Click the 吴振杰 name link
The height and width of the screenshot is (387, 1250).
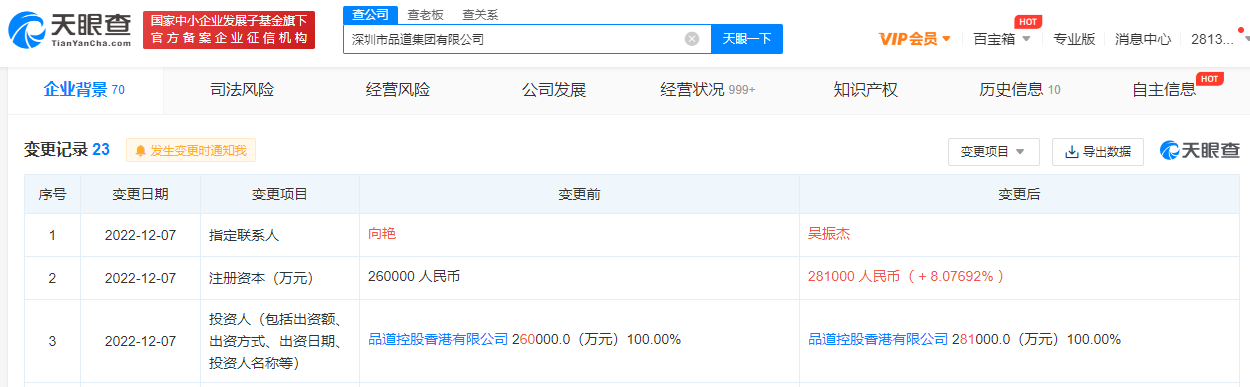point(830,234)
